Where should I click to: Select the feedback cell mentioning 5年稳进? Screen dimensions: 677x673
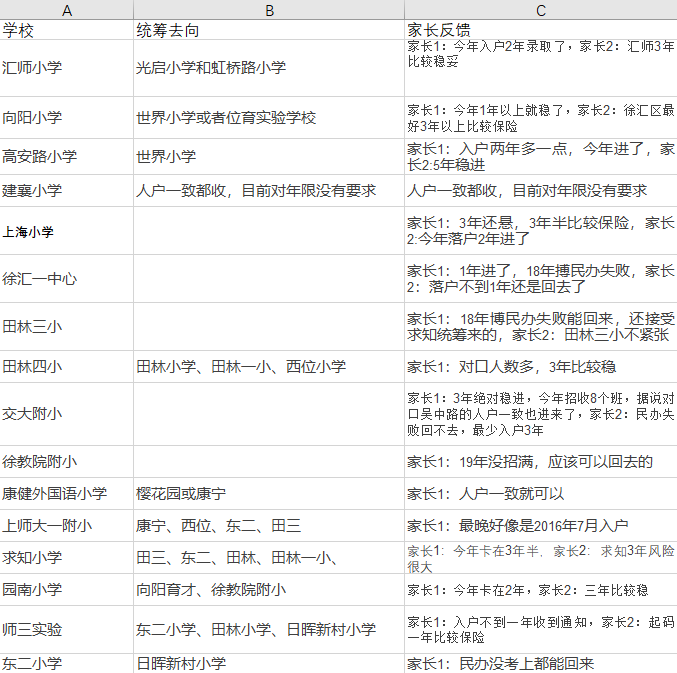pyautogui.click(x=541, y=157)
